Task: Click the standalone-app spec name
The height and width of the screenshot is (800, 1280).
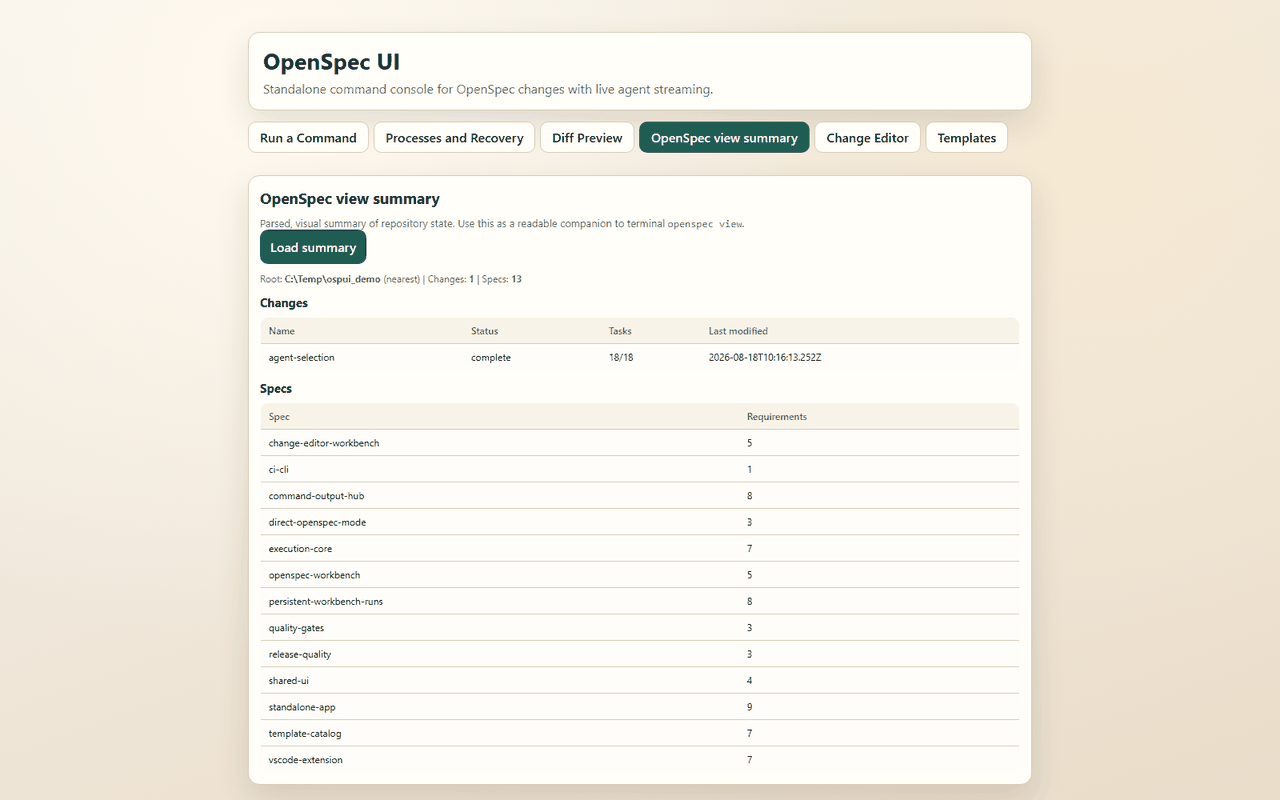Action: coord(302,707)
